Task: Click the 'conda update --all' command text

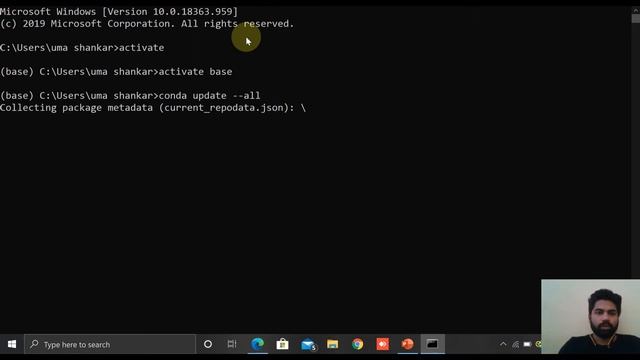Action: coord(209,96)
